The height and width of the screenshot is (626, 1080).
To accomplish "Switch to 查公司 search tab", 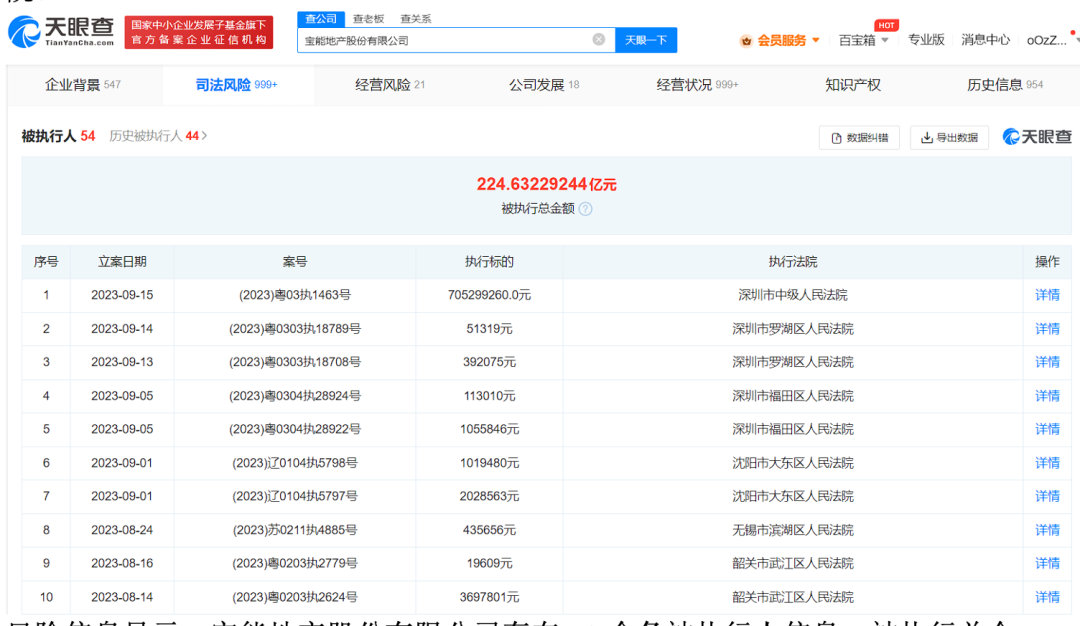I will 321,19.
